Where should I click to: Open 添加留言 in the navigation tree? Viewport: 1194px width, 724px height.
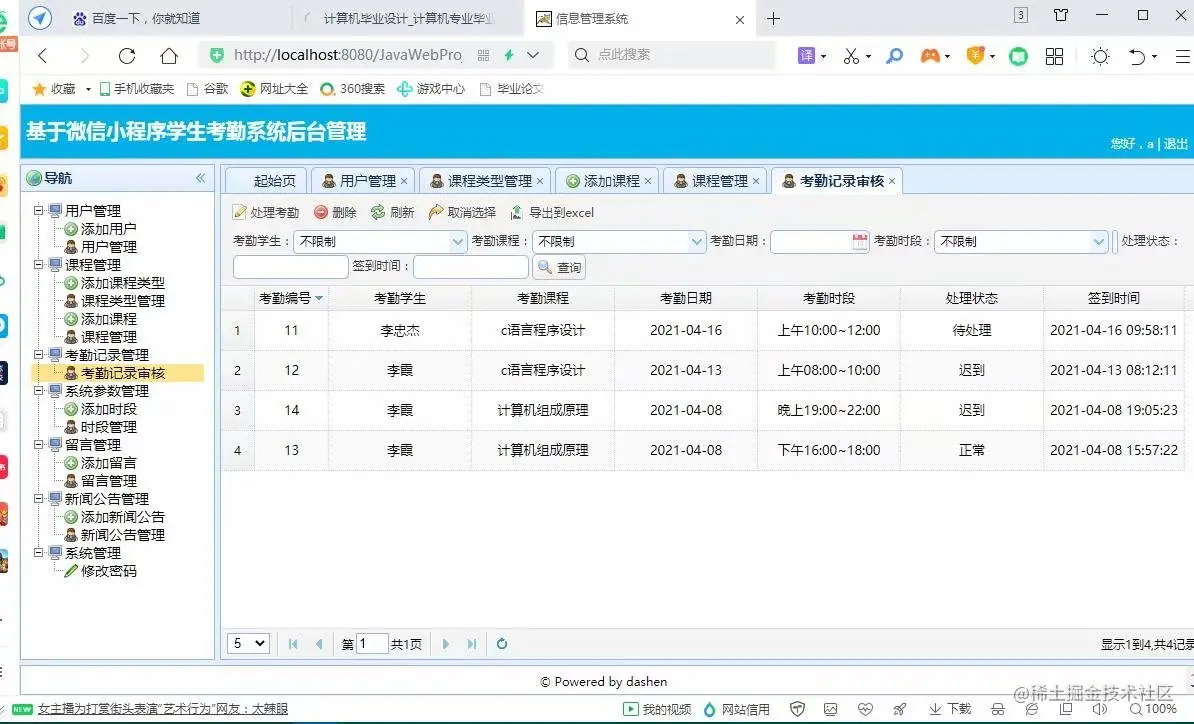(108, 463)
